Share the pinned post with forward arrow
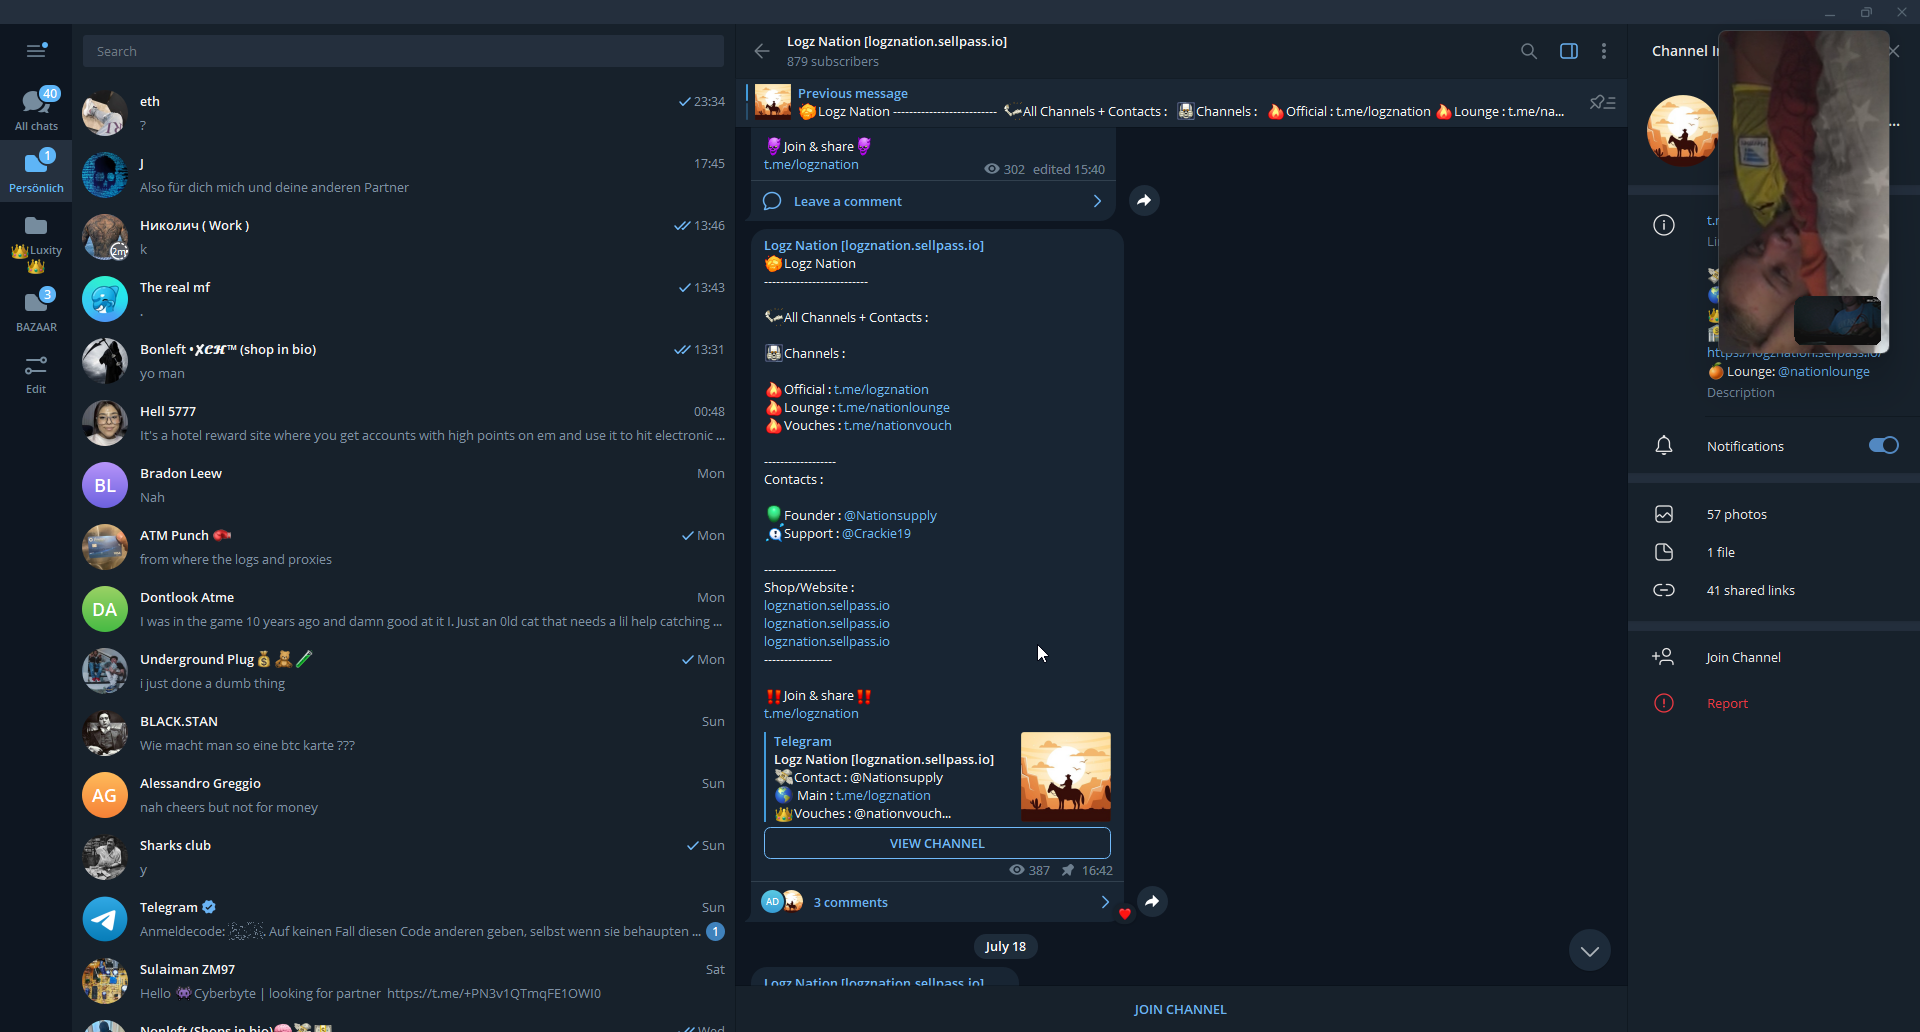This screenshot has width=1920, height=1032. point(1152,902)
